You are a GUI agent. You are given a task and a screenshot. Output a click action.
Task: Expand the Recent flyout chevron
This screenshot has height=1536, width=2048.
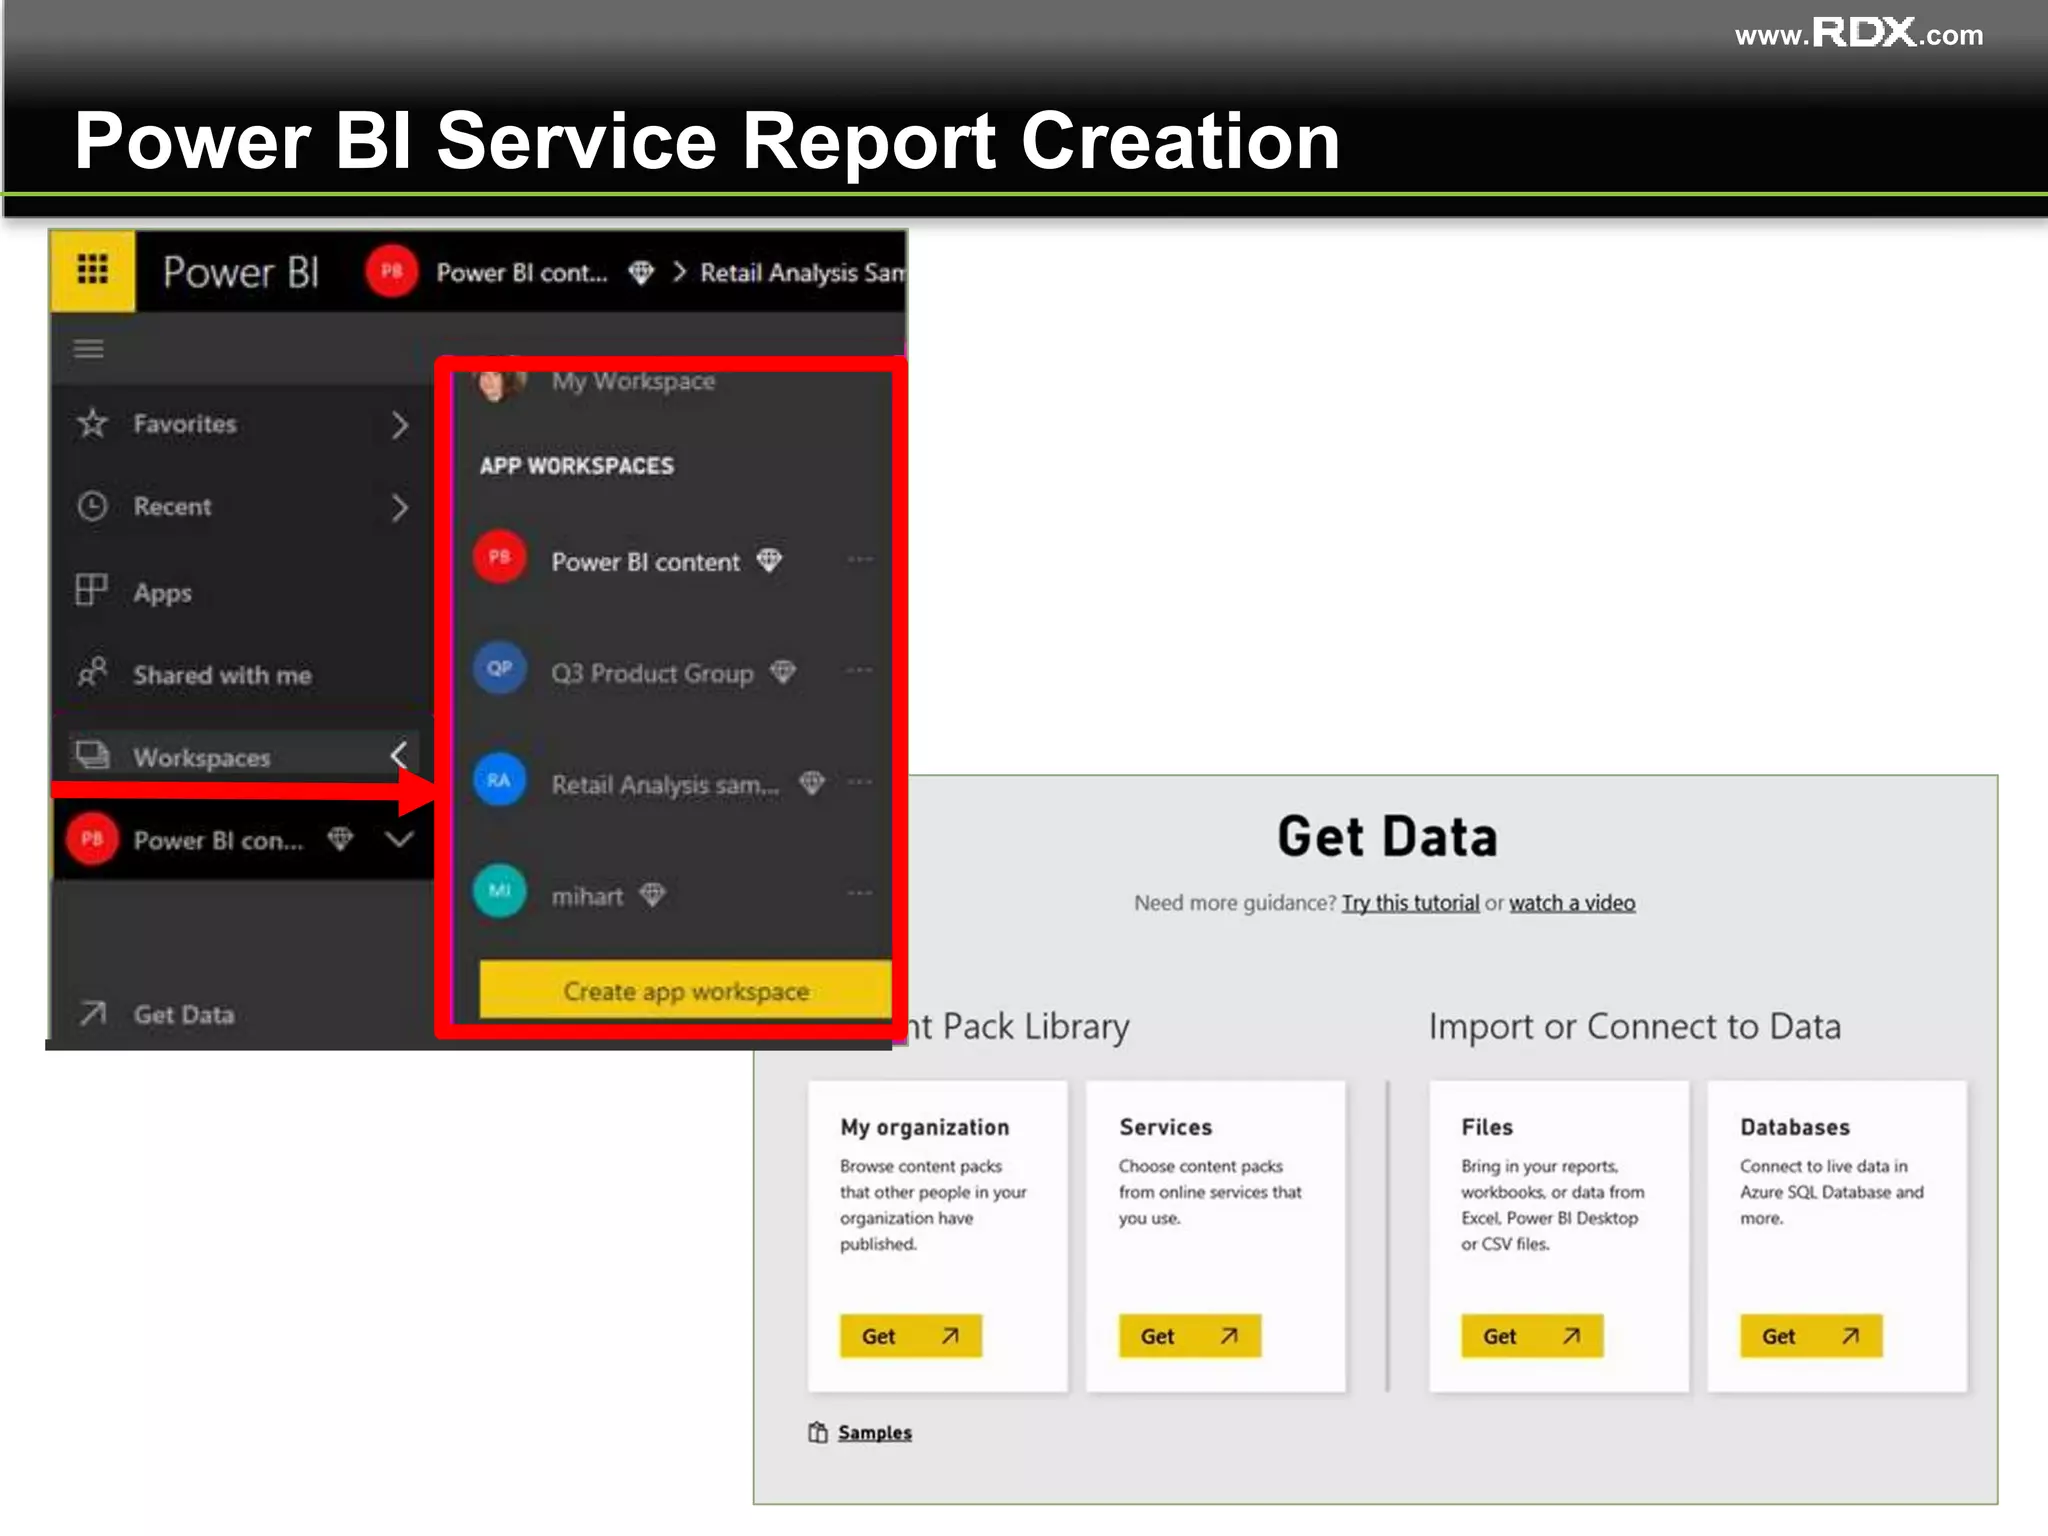[400, 508]
